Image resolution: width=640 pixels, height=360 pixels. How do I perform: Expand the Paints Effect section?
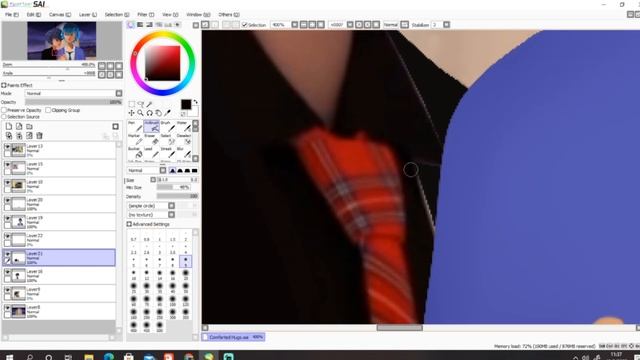coord(4,85)
